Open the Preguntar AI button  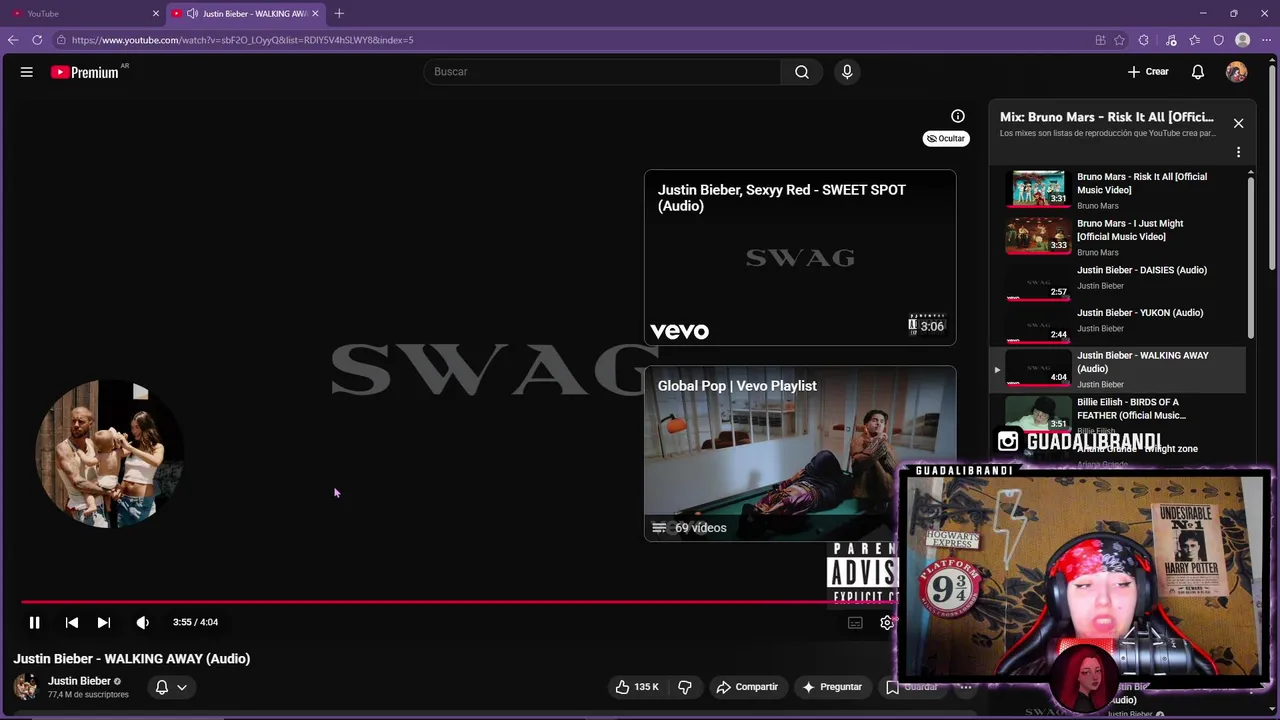pyautogui.click(x=832, y=687)
